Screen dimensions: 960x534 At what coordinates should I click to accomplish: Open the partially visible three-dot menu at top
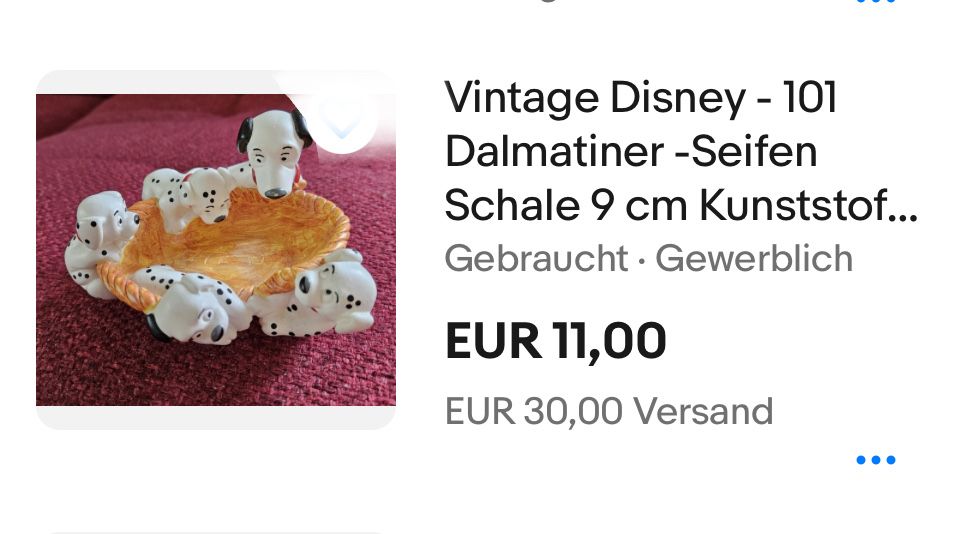876,1
